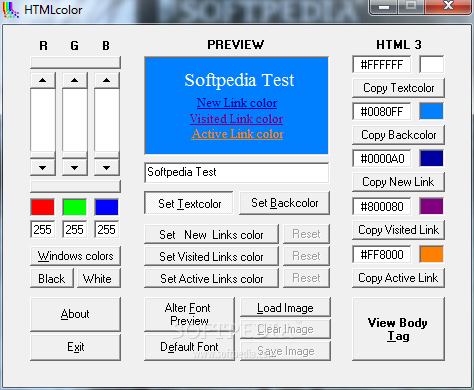Click the white text color swatch
Image resolution: width=474 pixels, height=390 pixels.
432,64
